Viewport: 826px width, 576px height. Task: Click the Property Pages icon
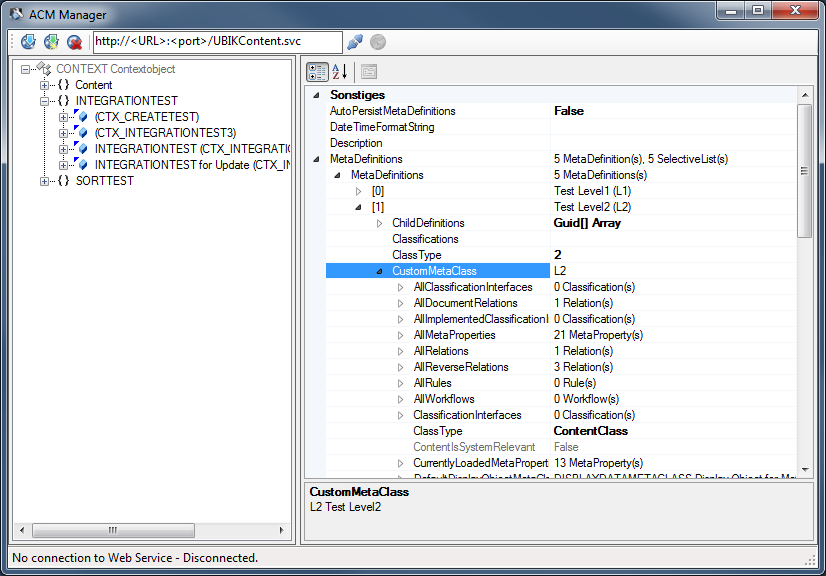(369, 71)
